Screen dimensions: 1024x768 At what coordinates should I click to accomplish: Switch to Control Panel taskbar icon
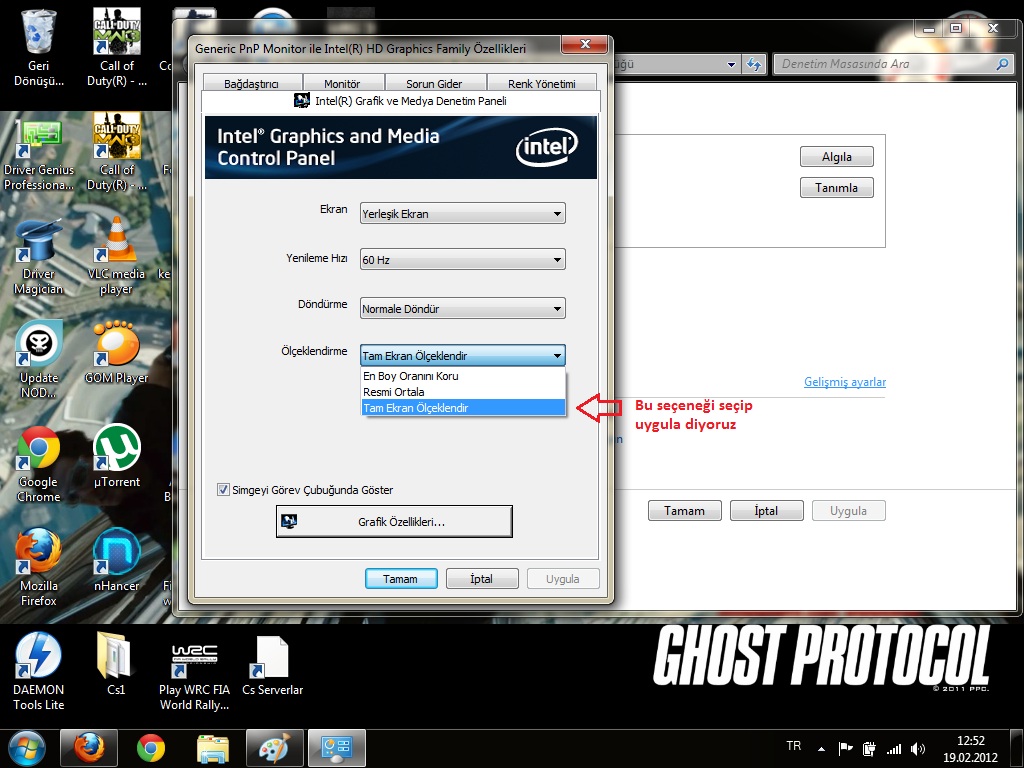[x=337, y=748]
